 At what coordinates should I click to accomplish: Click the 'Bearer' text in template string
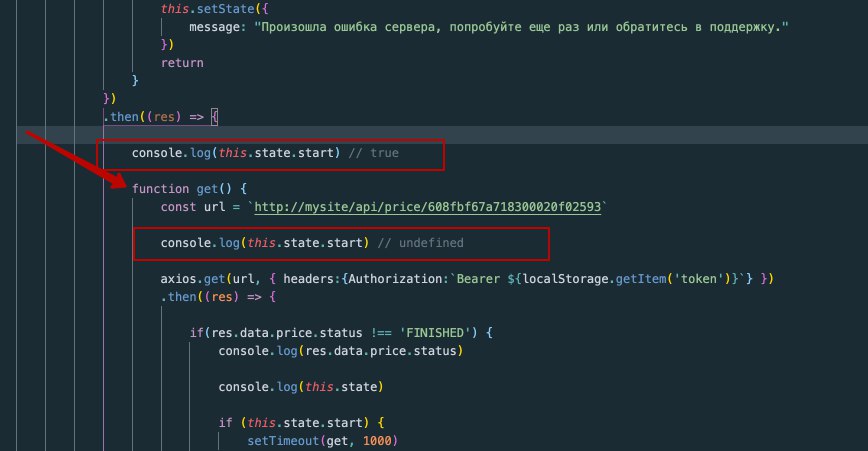478,279
